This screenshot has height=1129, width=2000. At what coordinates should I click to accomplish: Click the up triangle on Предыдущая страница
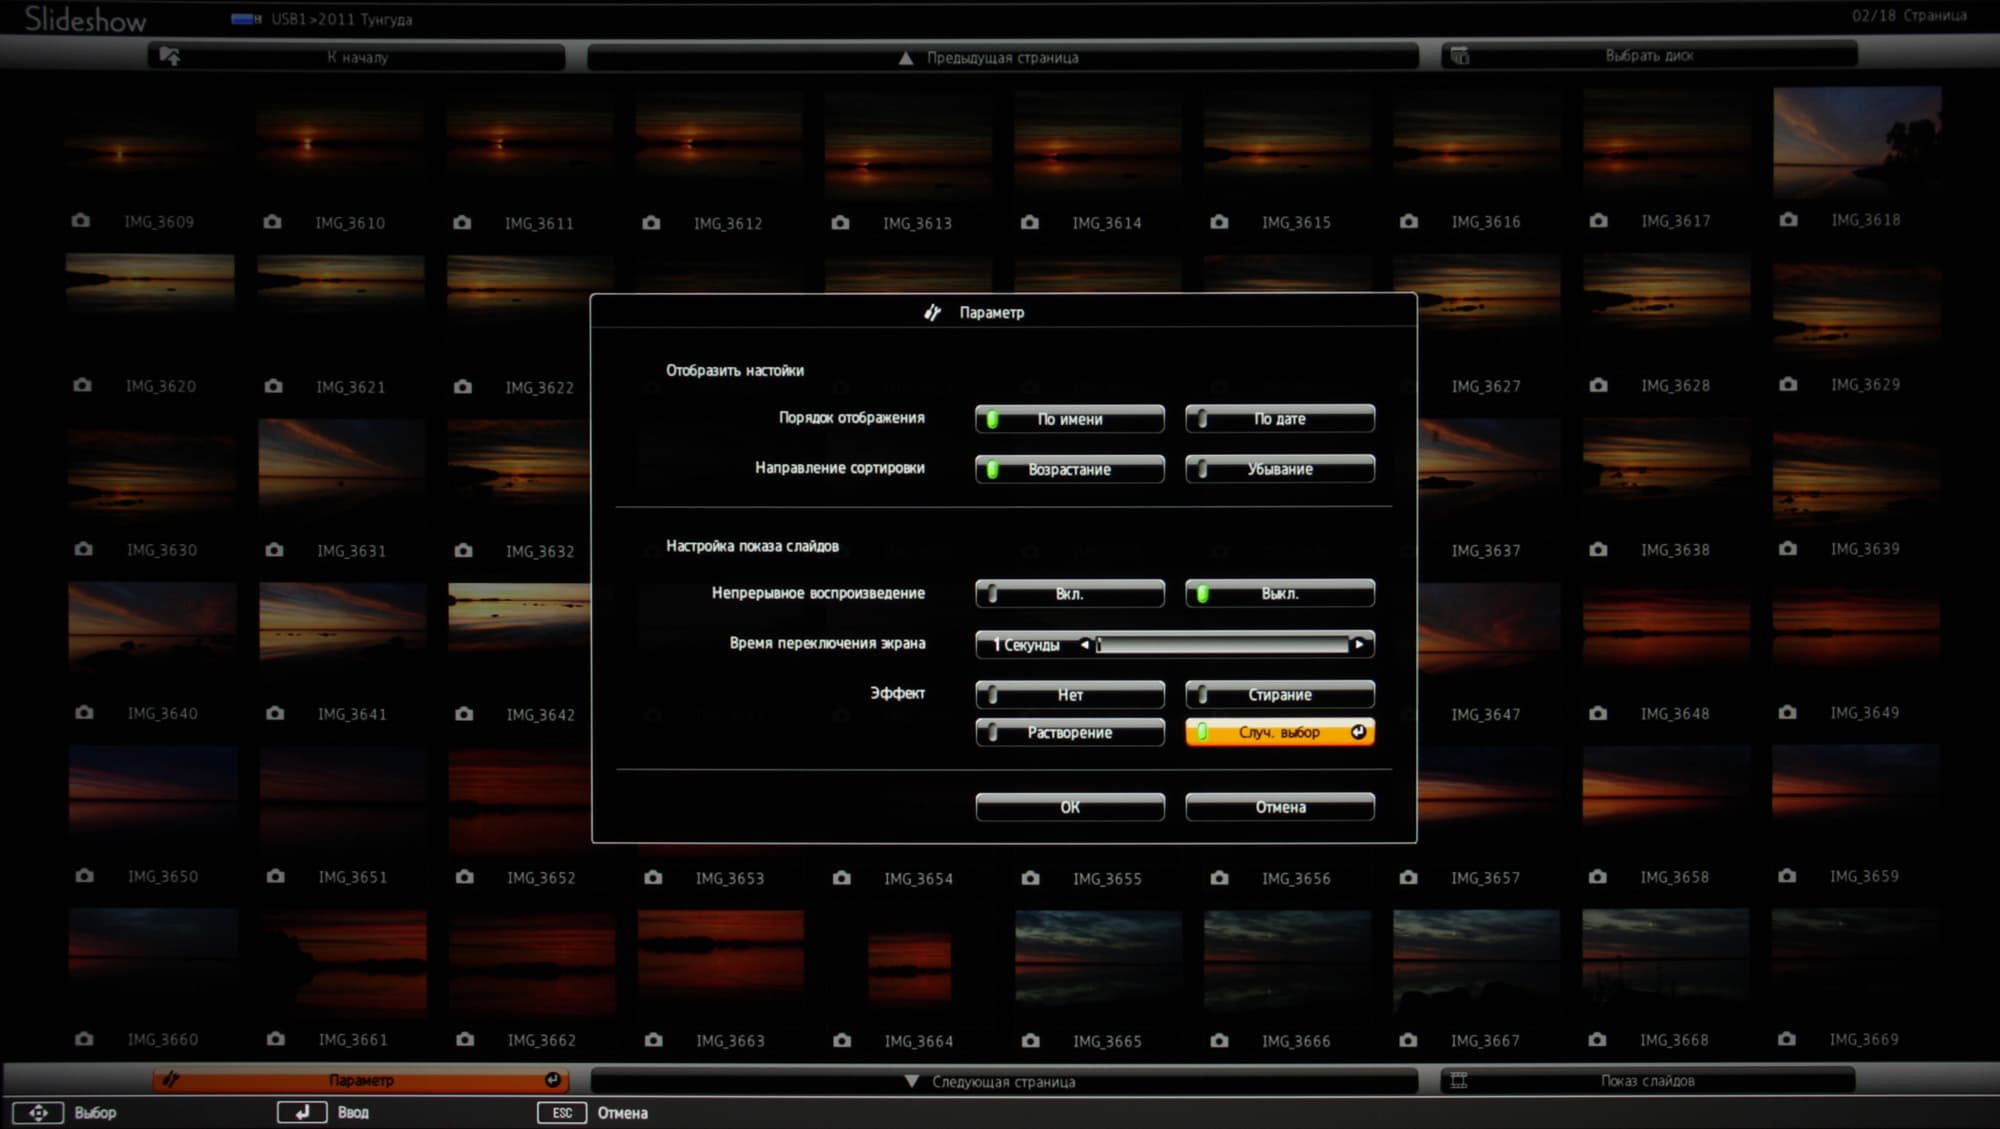pyautogui.click(x=905, y=58)
